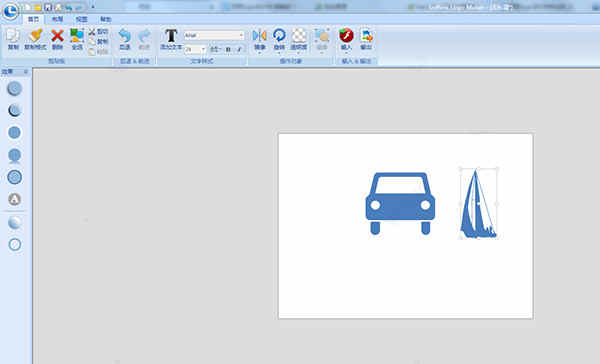Select the letter A effect in sidebar

(15, 199)
